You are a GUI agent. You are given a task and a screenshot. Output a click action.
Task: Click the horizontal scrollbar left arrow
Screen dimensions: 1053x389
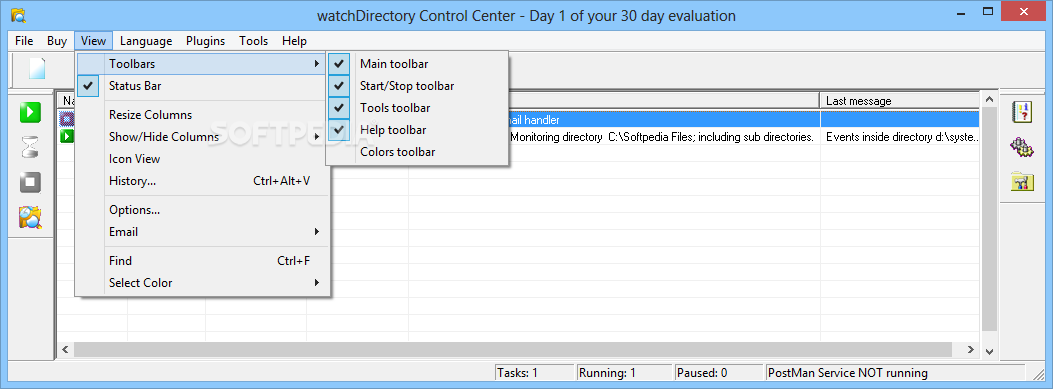(66, 349)
